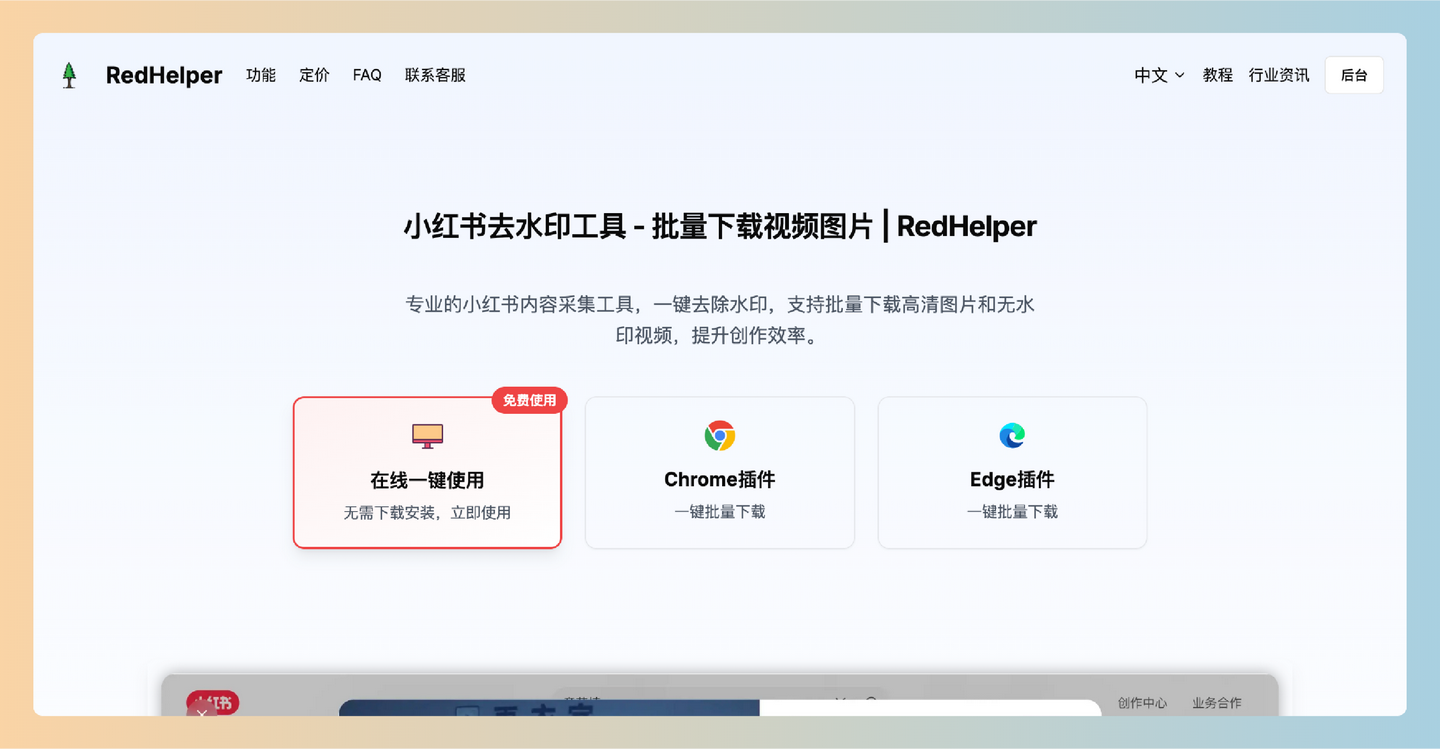Click the monitor icon on the 在线一键使用 card
The image size is (1440, 749).
tap(427, 435)
